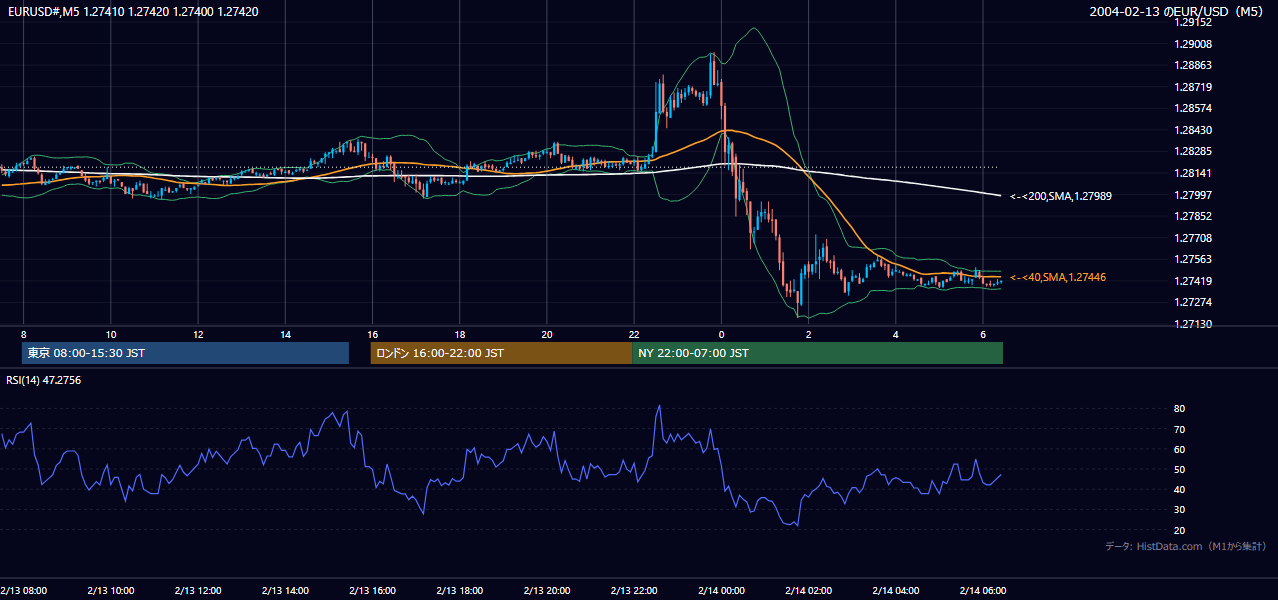Click the hour 0 tick on the price chart
This screenshot has height=600, width=1278.
pyautogui.click(x=721, y=334)
